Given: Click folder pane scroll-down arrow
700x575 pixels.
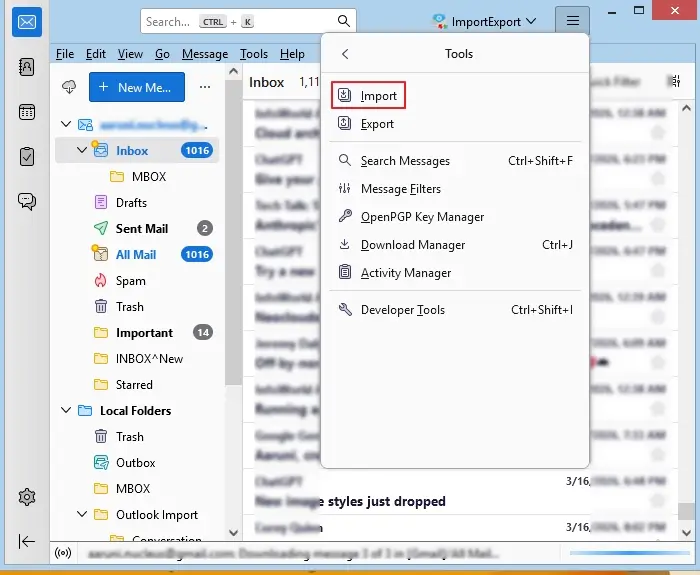Looking at the screenshot, I should 233,533.
